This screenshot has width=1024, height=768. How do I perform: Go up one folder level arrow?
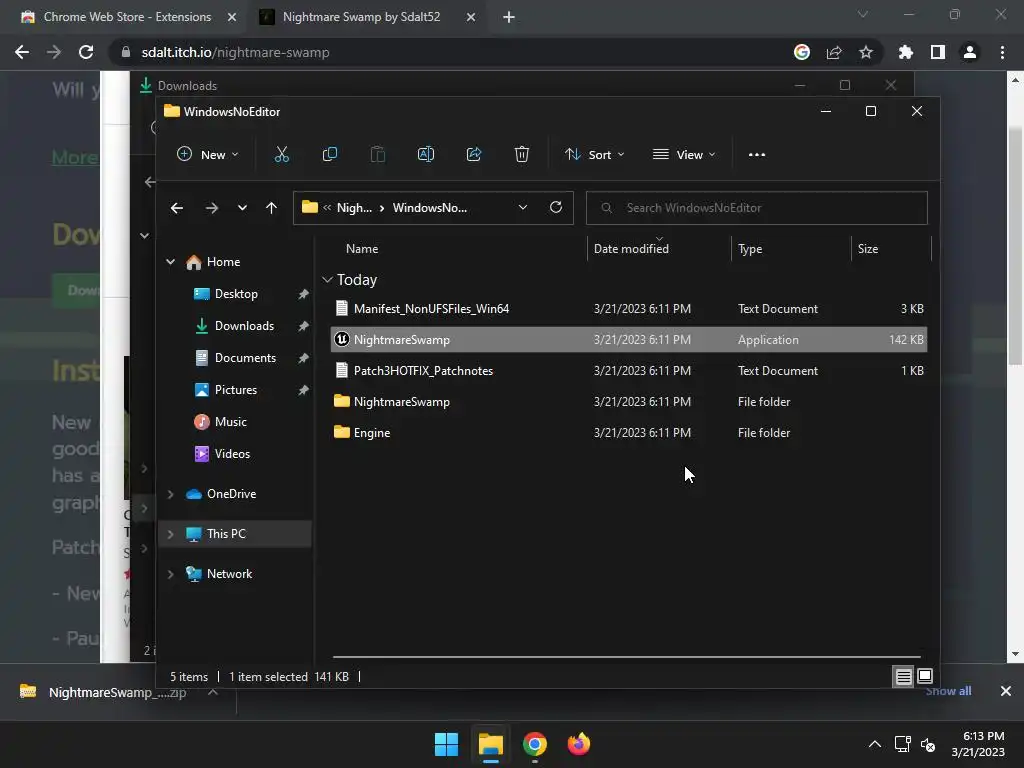(271, 208)
